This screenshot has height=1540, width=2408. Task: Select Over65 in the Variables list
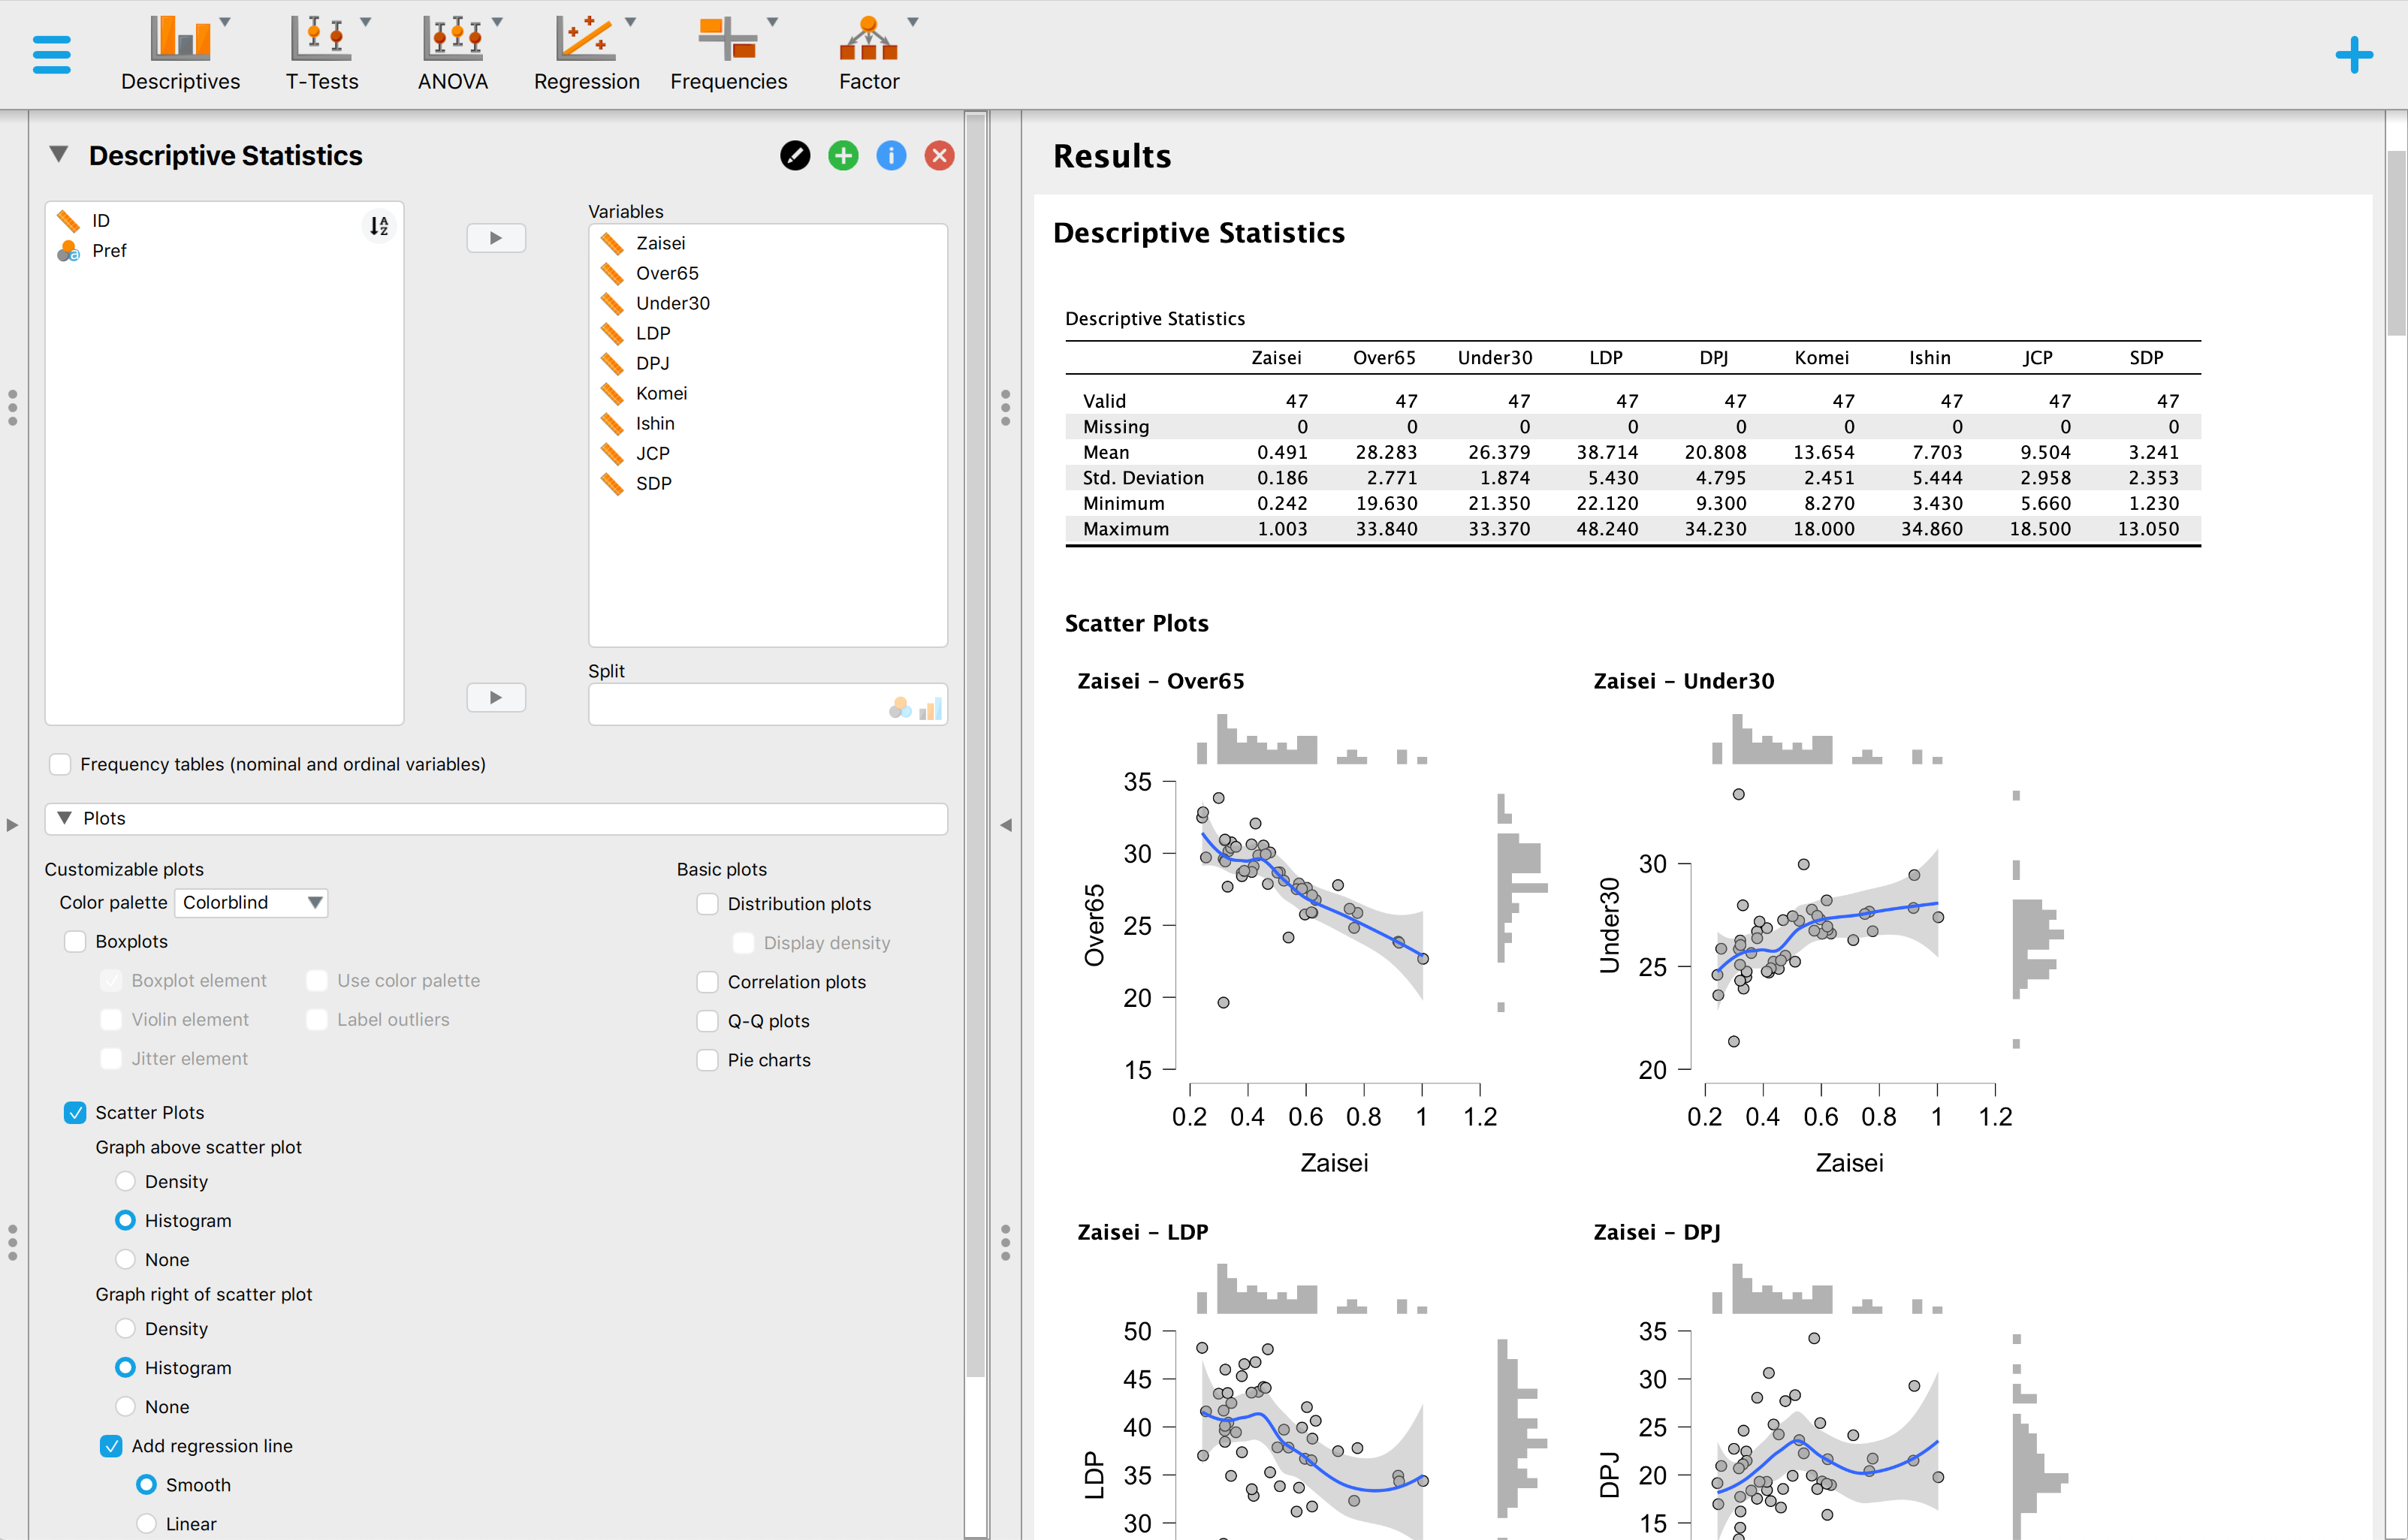(768, 273)
